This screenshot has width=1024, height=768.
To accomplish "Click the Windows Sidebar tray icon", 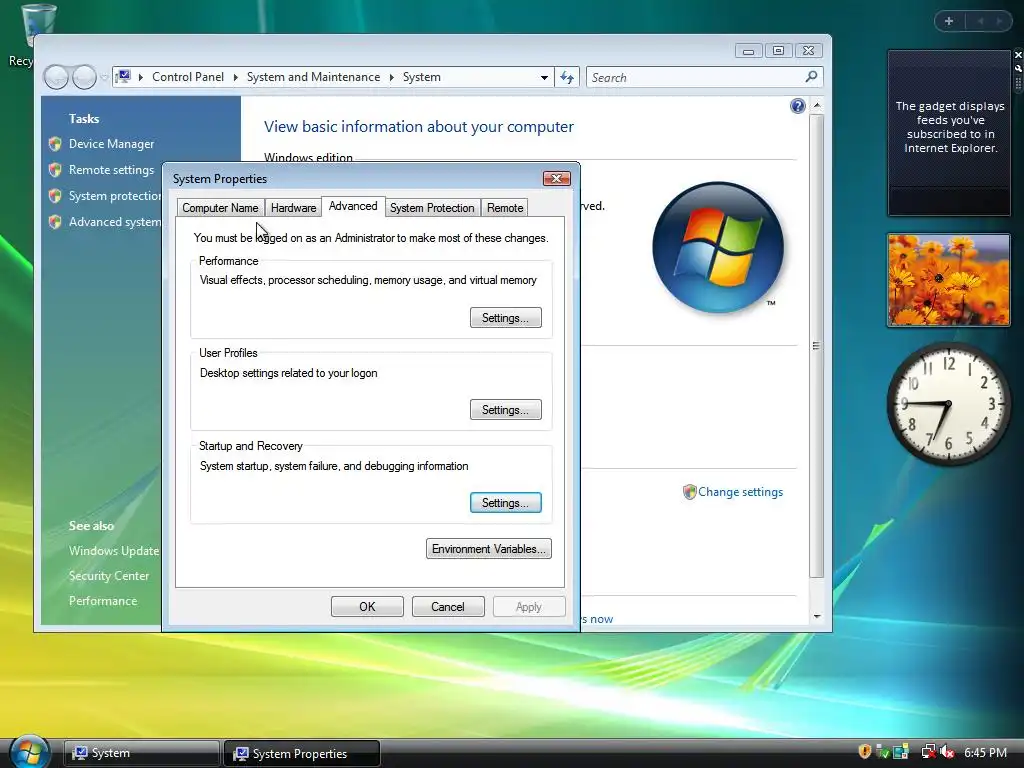I will [901, 752].
